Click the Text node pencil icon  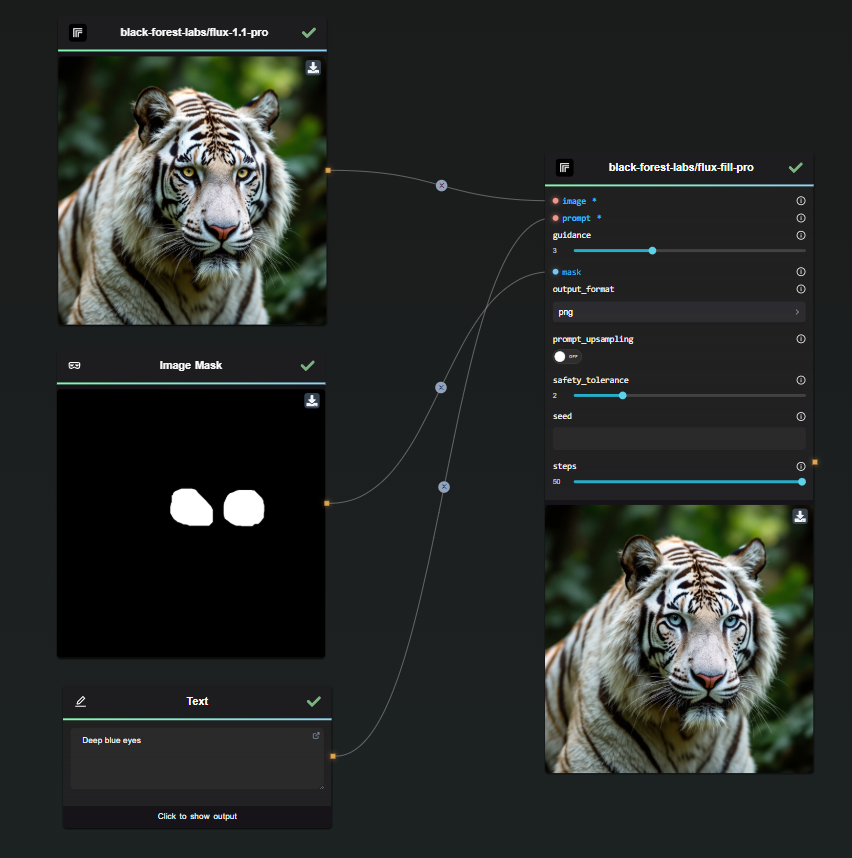pyautogui.click(x=80, y=701)
